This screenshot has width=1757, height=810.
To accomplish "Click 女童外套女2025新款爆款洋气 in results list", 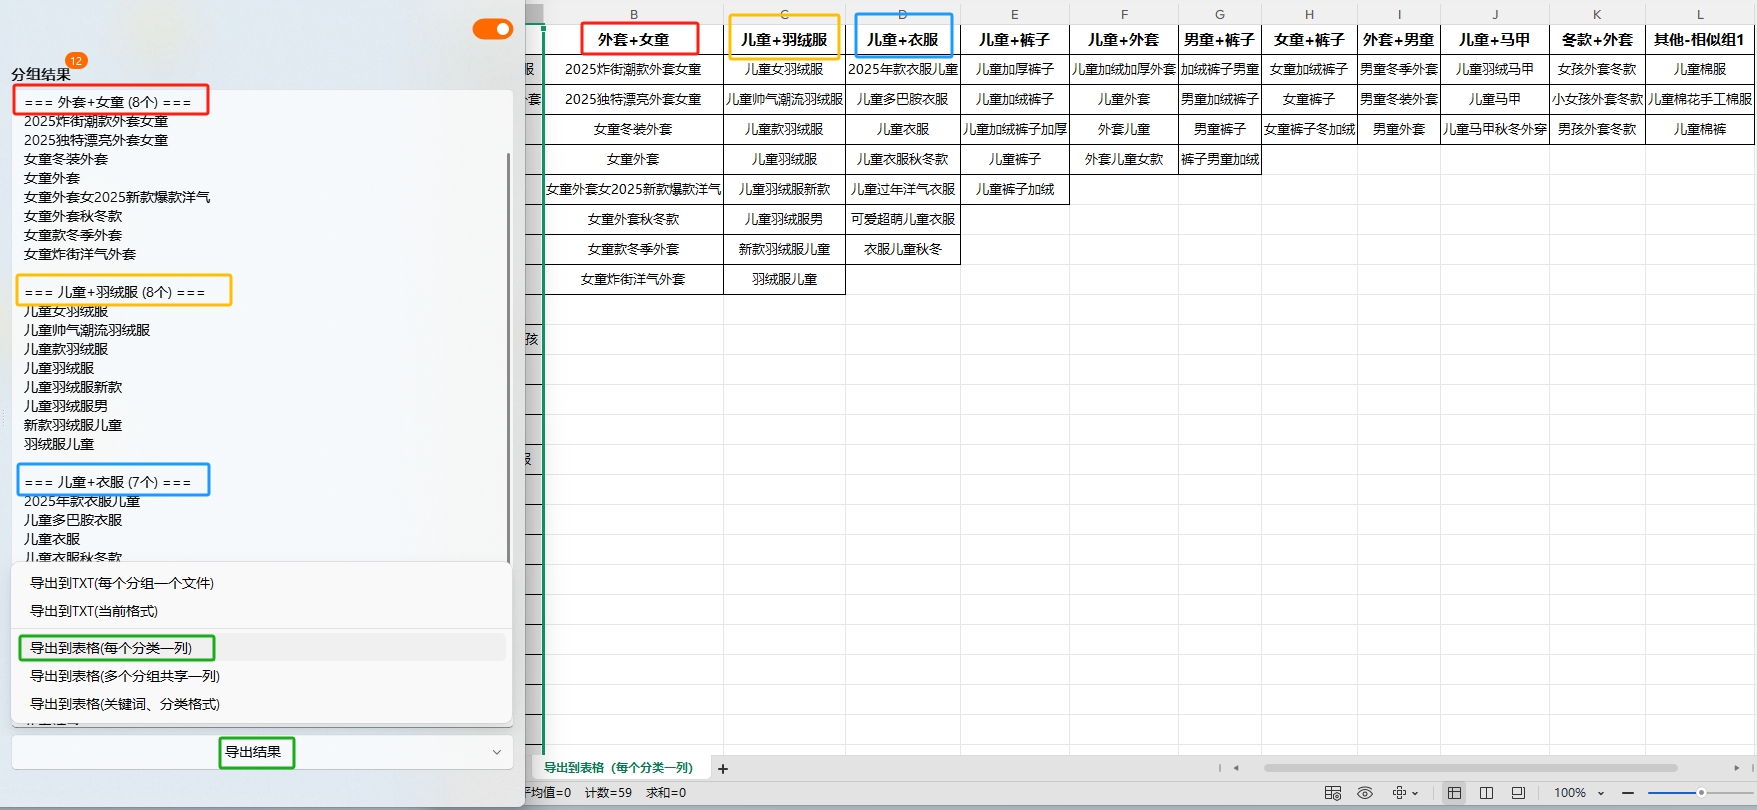I will [x=117, y=197].
